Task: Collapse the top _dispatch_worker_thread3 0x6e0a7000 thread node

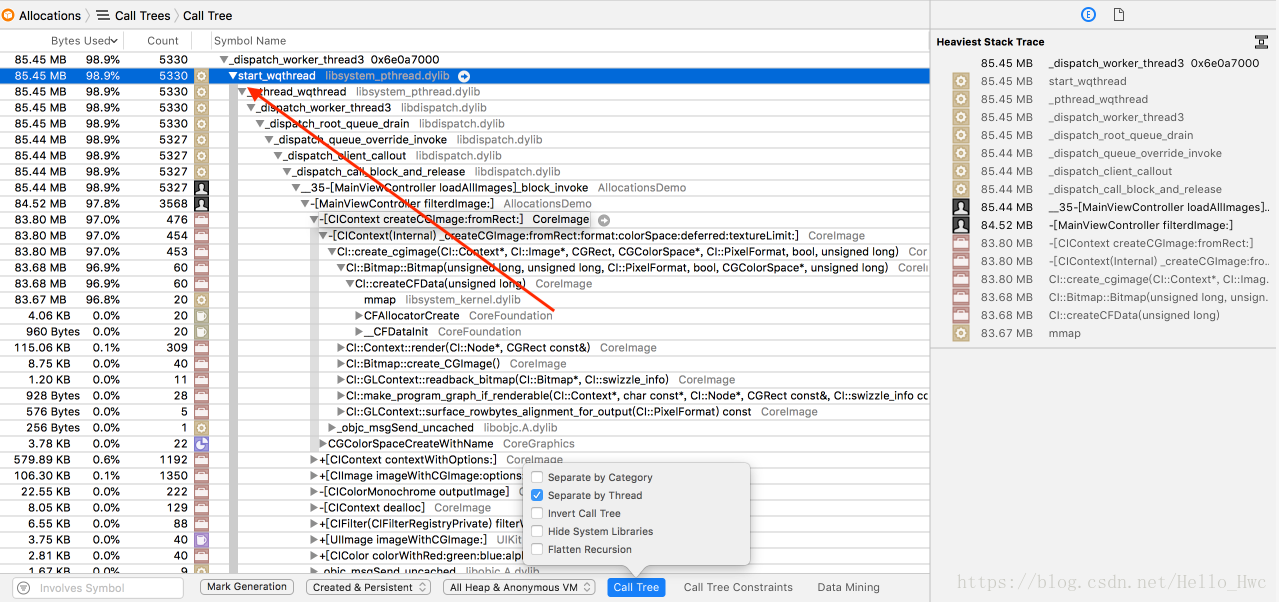Action: [x=223, y=60]
